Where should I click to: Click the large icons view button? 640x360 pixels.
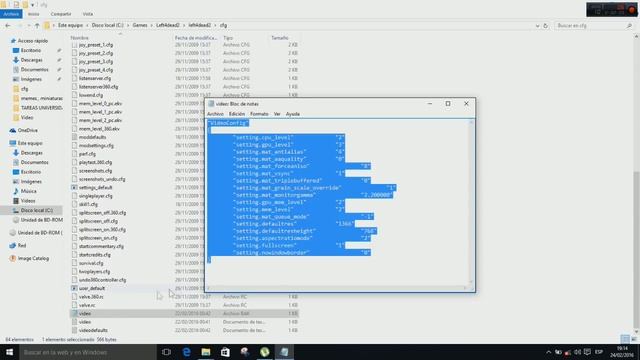coord(633,339)
